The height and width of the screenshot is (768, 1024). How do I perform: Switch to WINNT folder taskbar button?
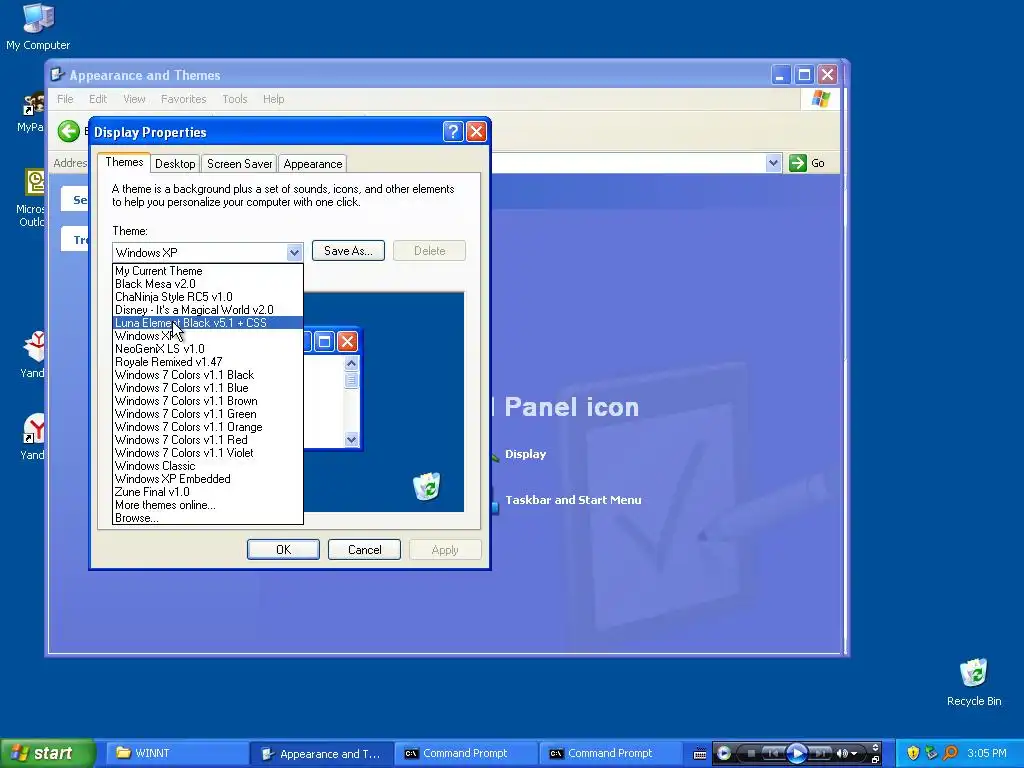point(176,754)
